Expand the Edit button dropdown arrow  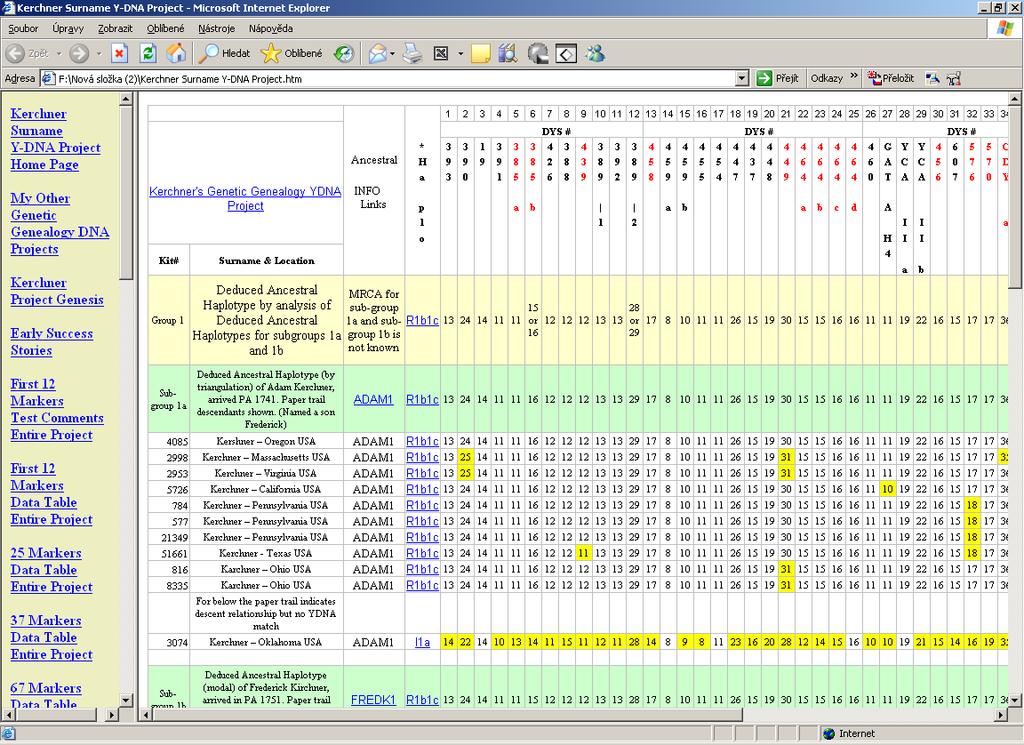point(460,54)
